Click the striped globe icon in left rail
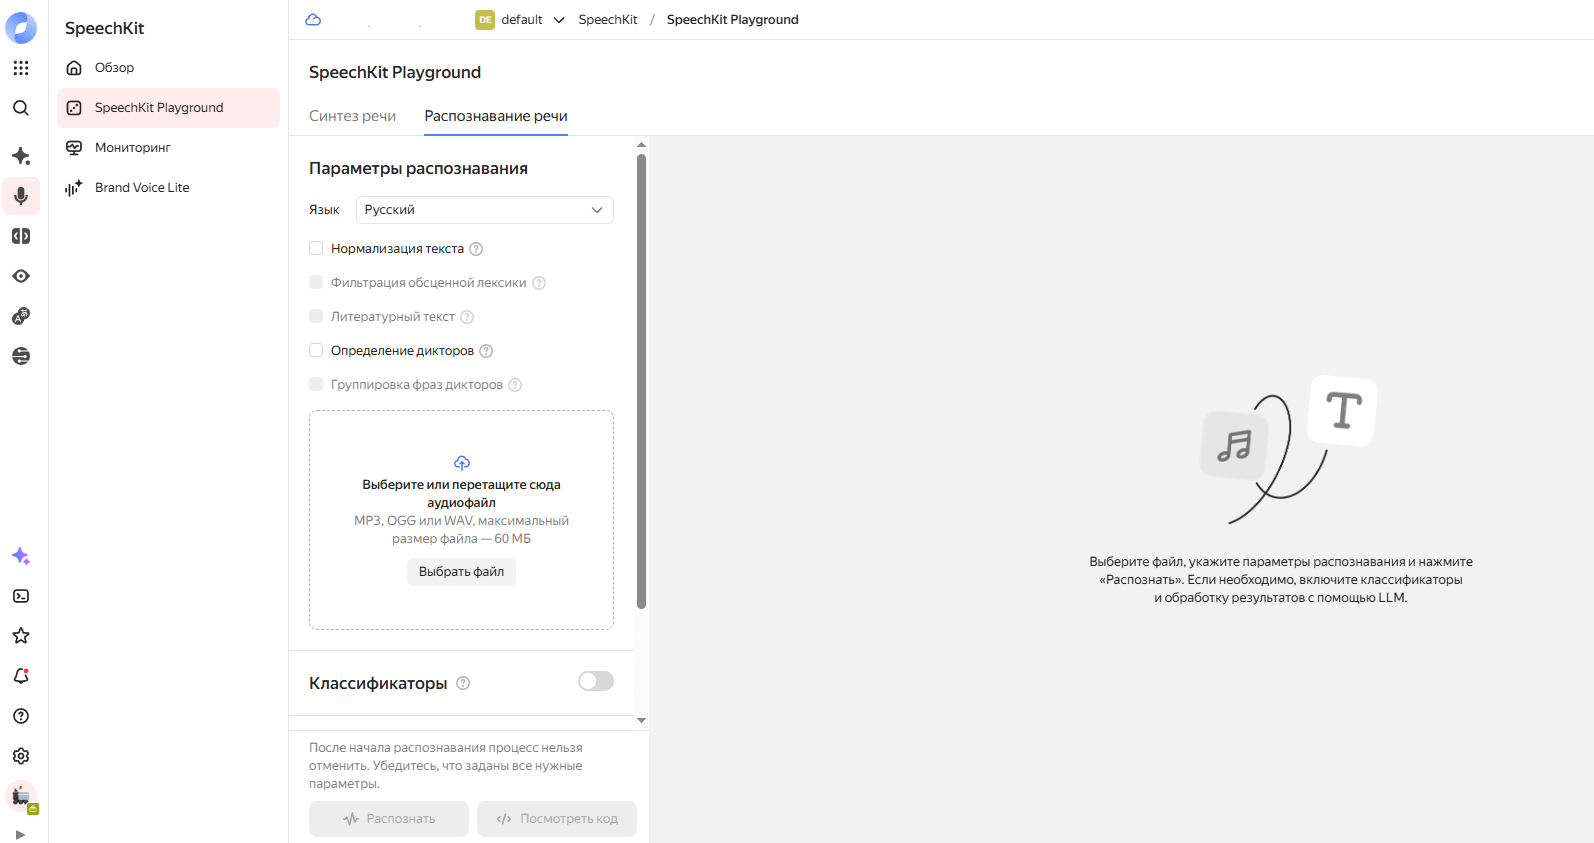Image resolution: width=1594 pixels, height=843 pixels. 21,356
